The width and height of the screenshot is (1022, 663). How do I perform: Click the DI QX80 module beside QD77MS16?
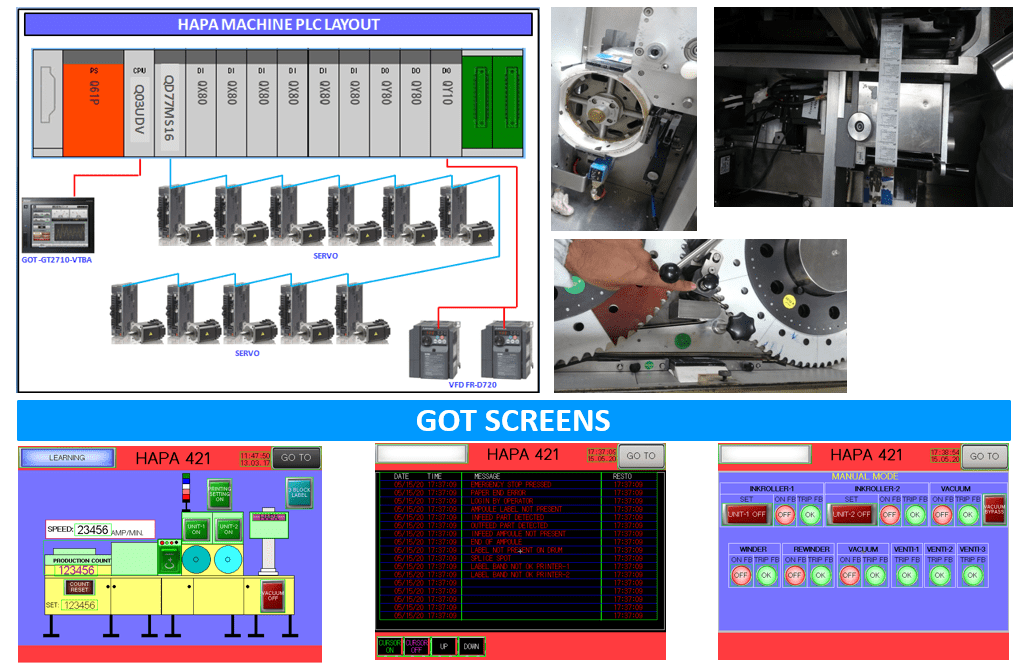(x=200, y=104)
